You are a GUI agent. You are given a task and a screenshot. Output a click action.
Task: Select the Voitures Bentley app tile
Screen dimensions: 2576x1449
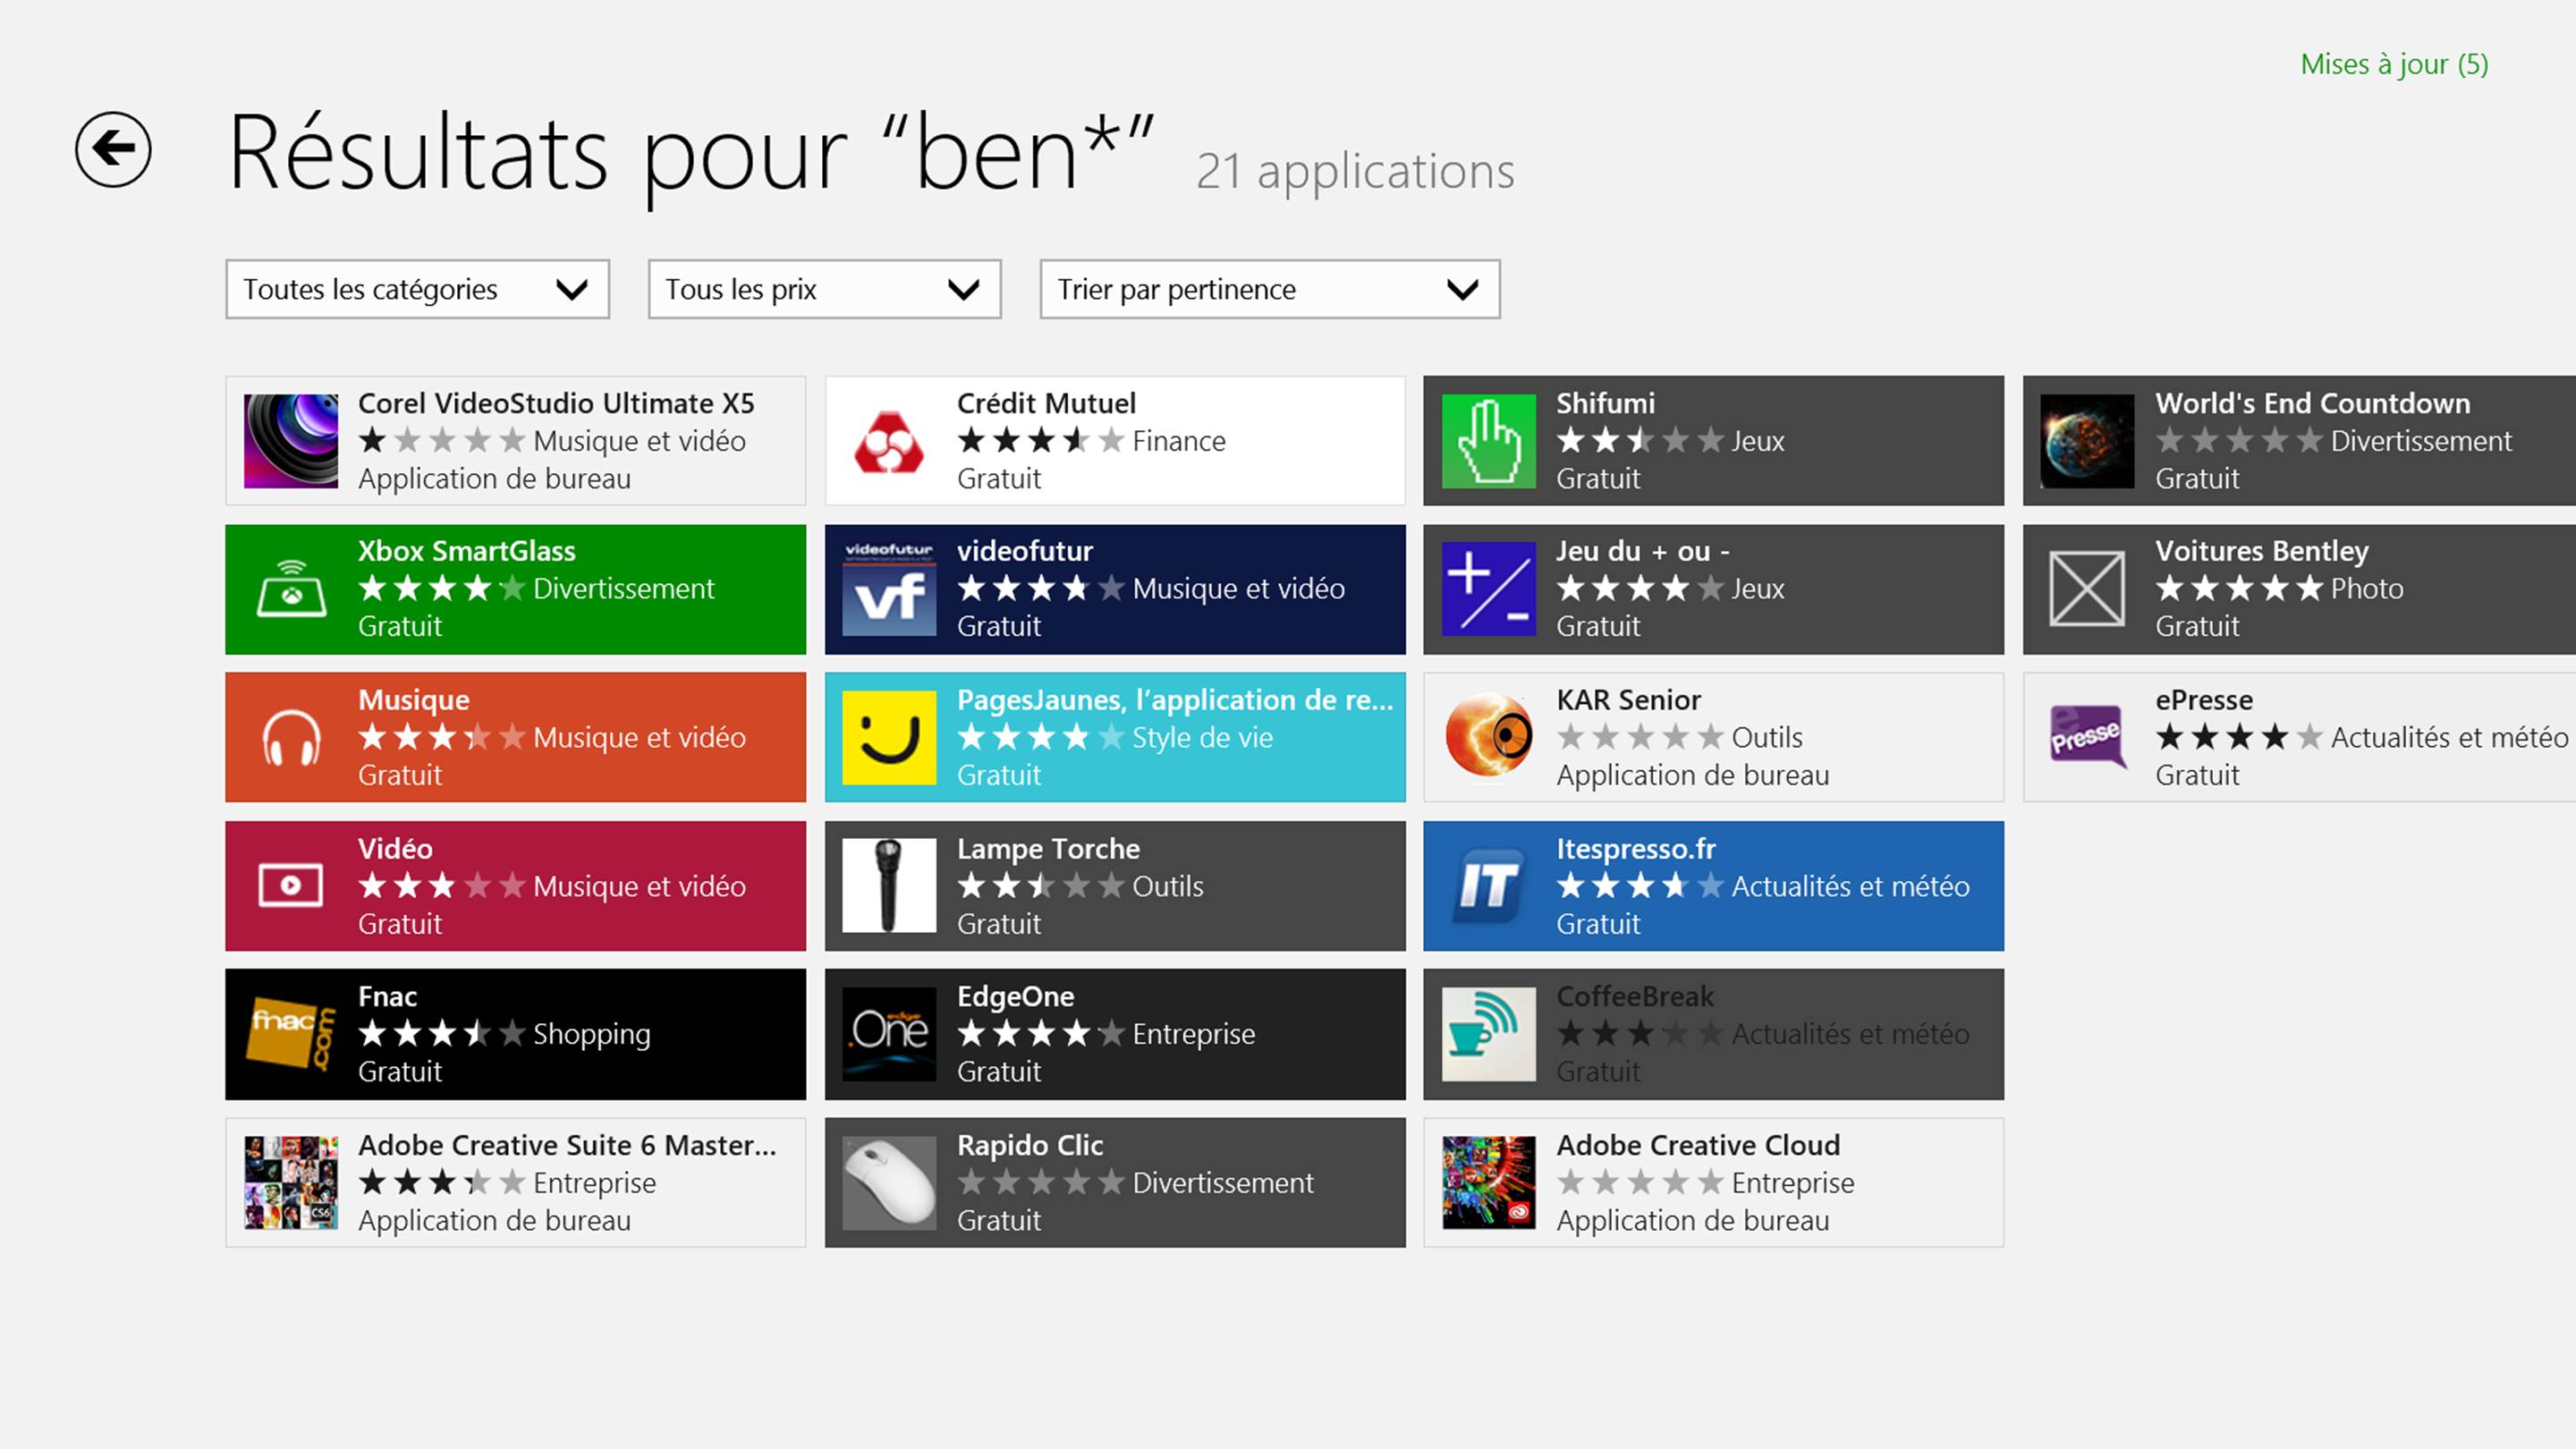[x=2300, y=589]
